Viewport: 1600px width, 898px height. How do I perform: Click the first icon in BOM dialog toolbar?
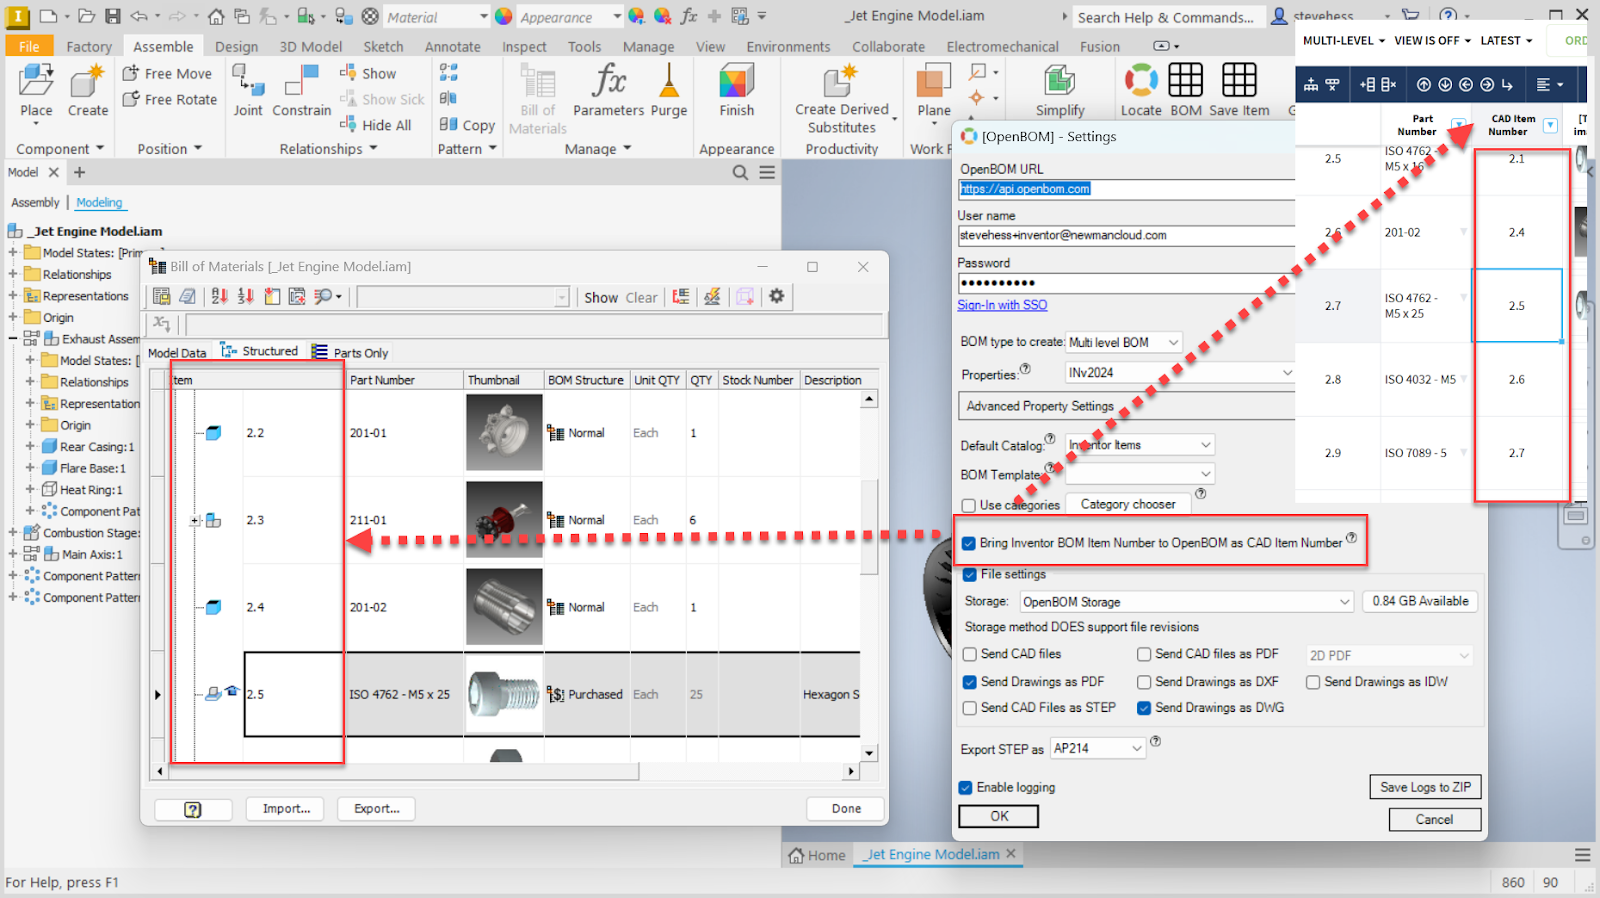click(161, 296)
